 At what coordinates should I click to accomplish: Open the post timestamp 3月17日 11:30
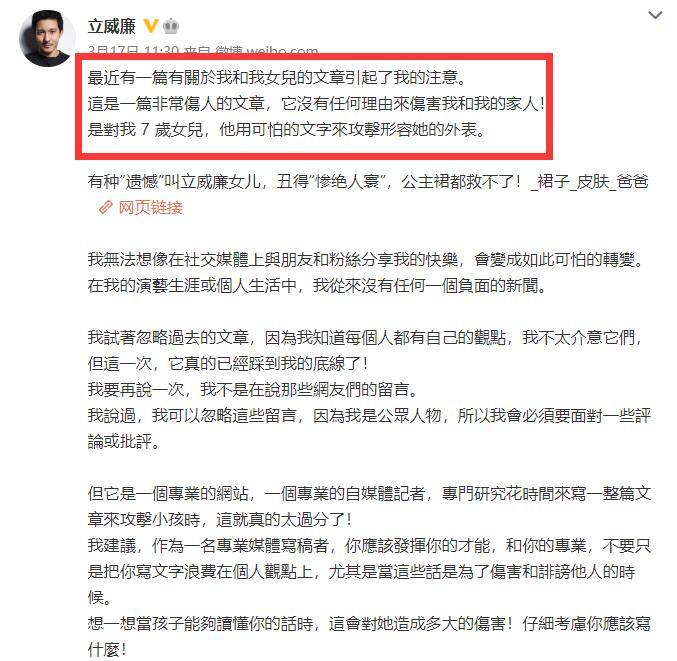[133, 49]
